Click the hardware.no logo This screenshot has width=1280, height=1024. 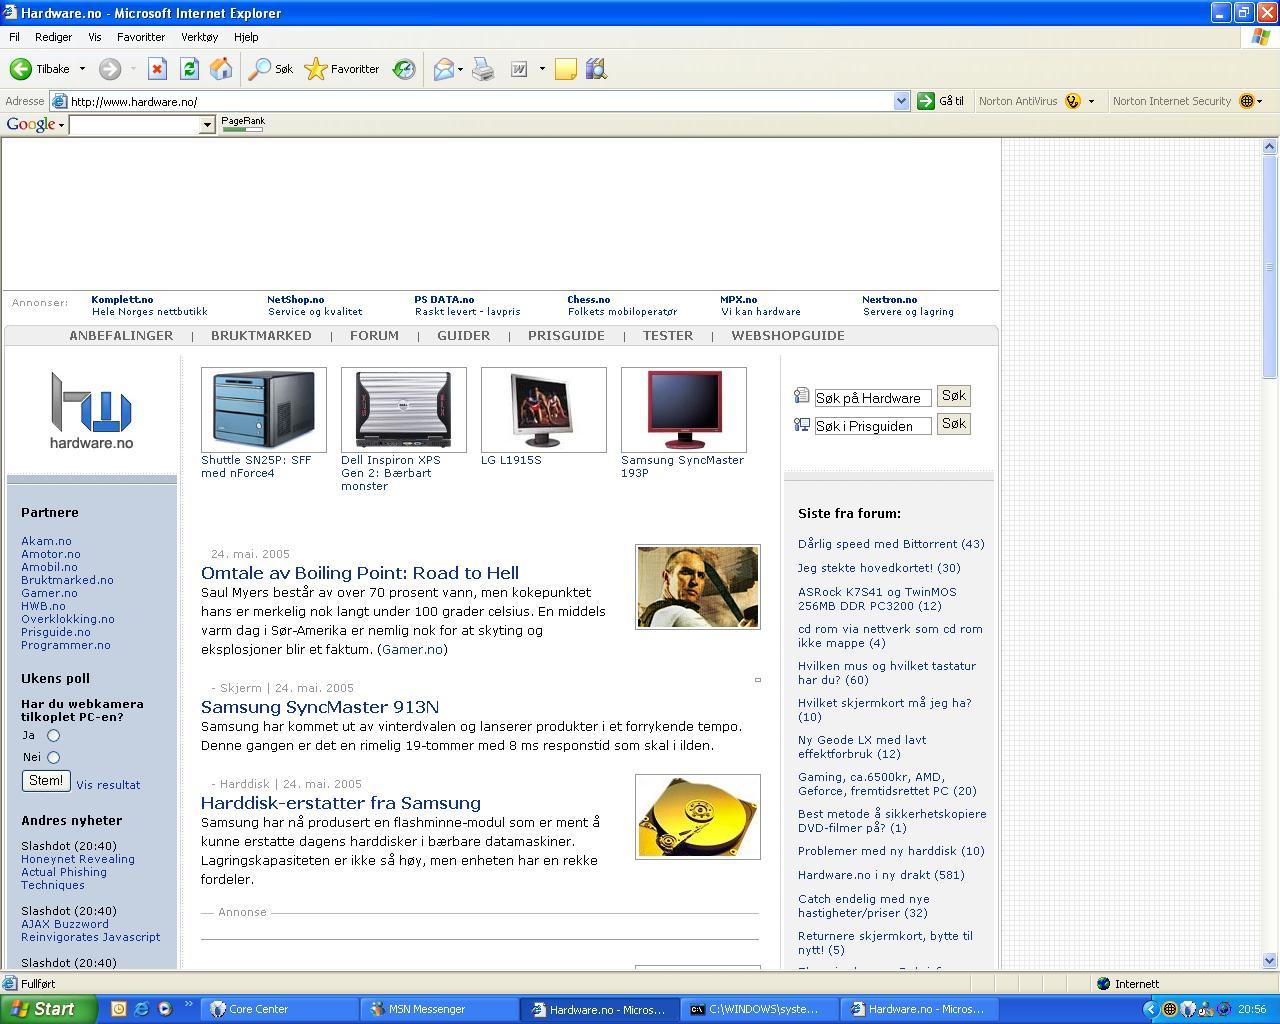(x=91, y=411)
